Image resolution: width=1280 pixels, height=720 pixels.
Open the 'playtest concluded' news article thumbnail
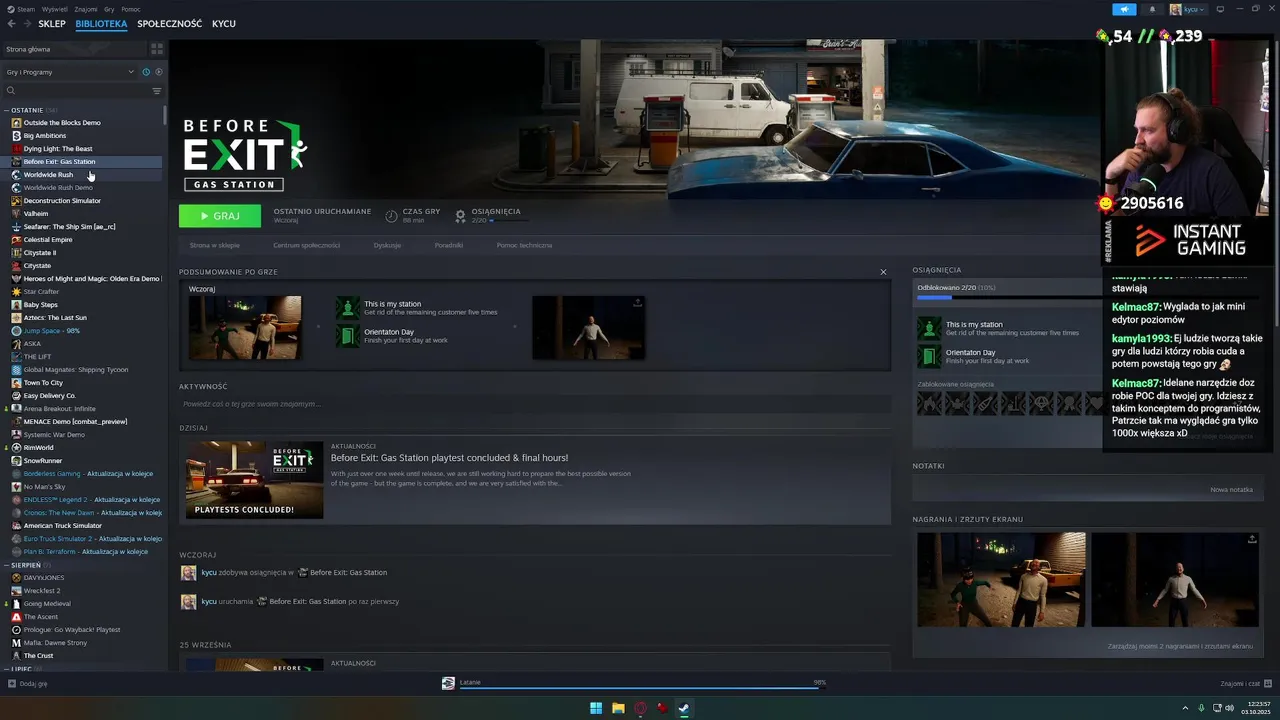[254, 480]
